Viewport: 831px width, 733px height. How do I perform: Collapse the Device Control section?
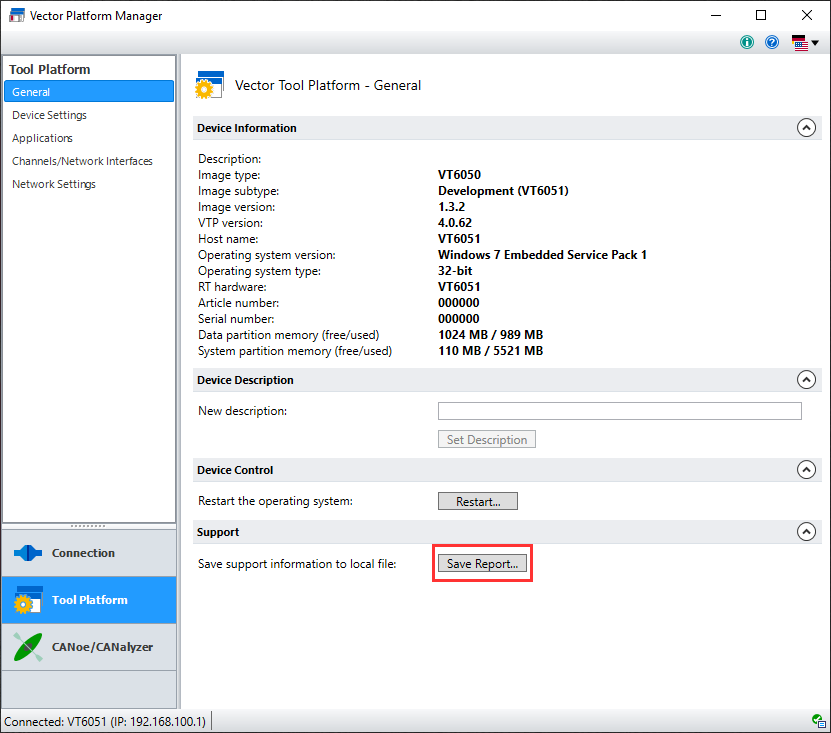click(x=806, y=469)
